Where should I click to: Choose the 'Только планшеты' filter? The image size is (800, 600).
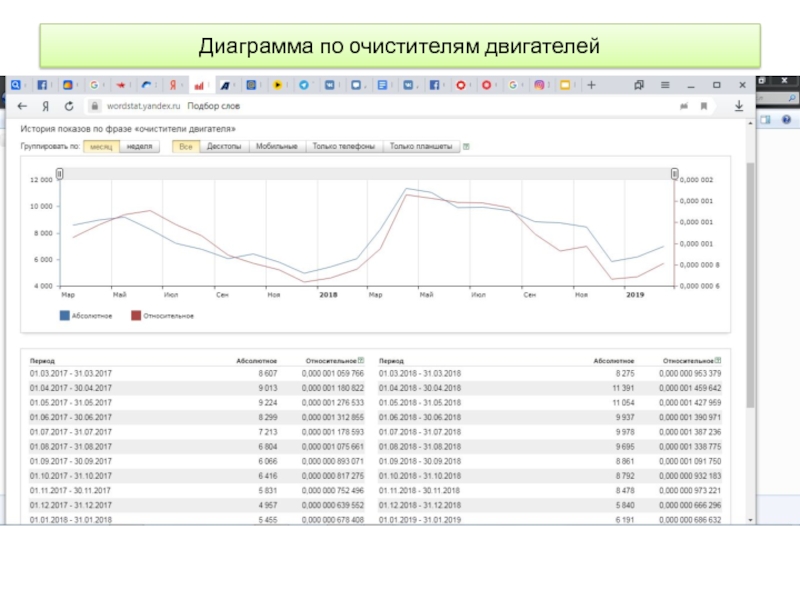pyautogui.click(x=421, y=147)
